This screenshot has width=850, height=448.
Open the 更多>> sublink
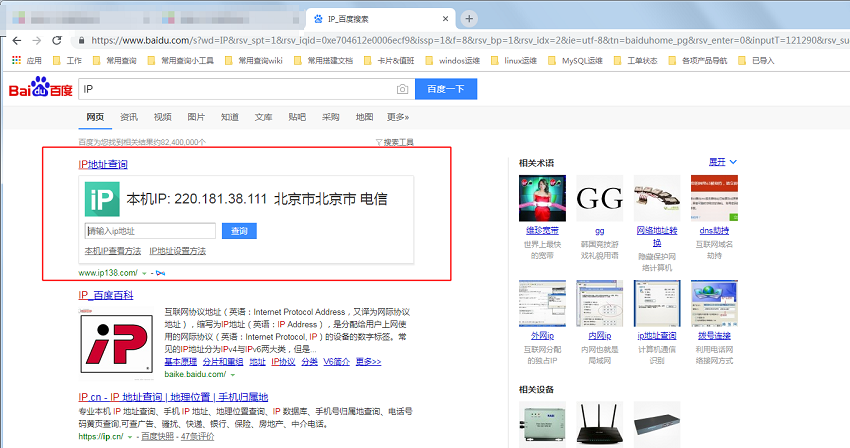tap(368, 362)
